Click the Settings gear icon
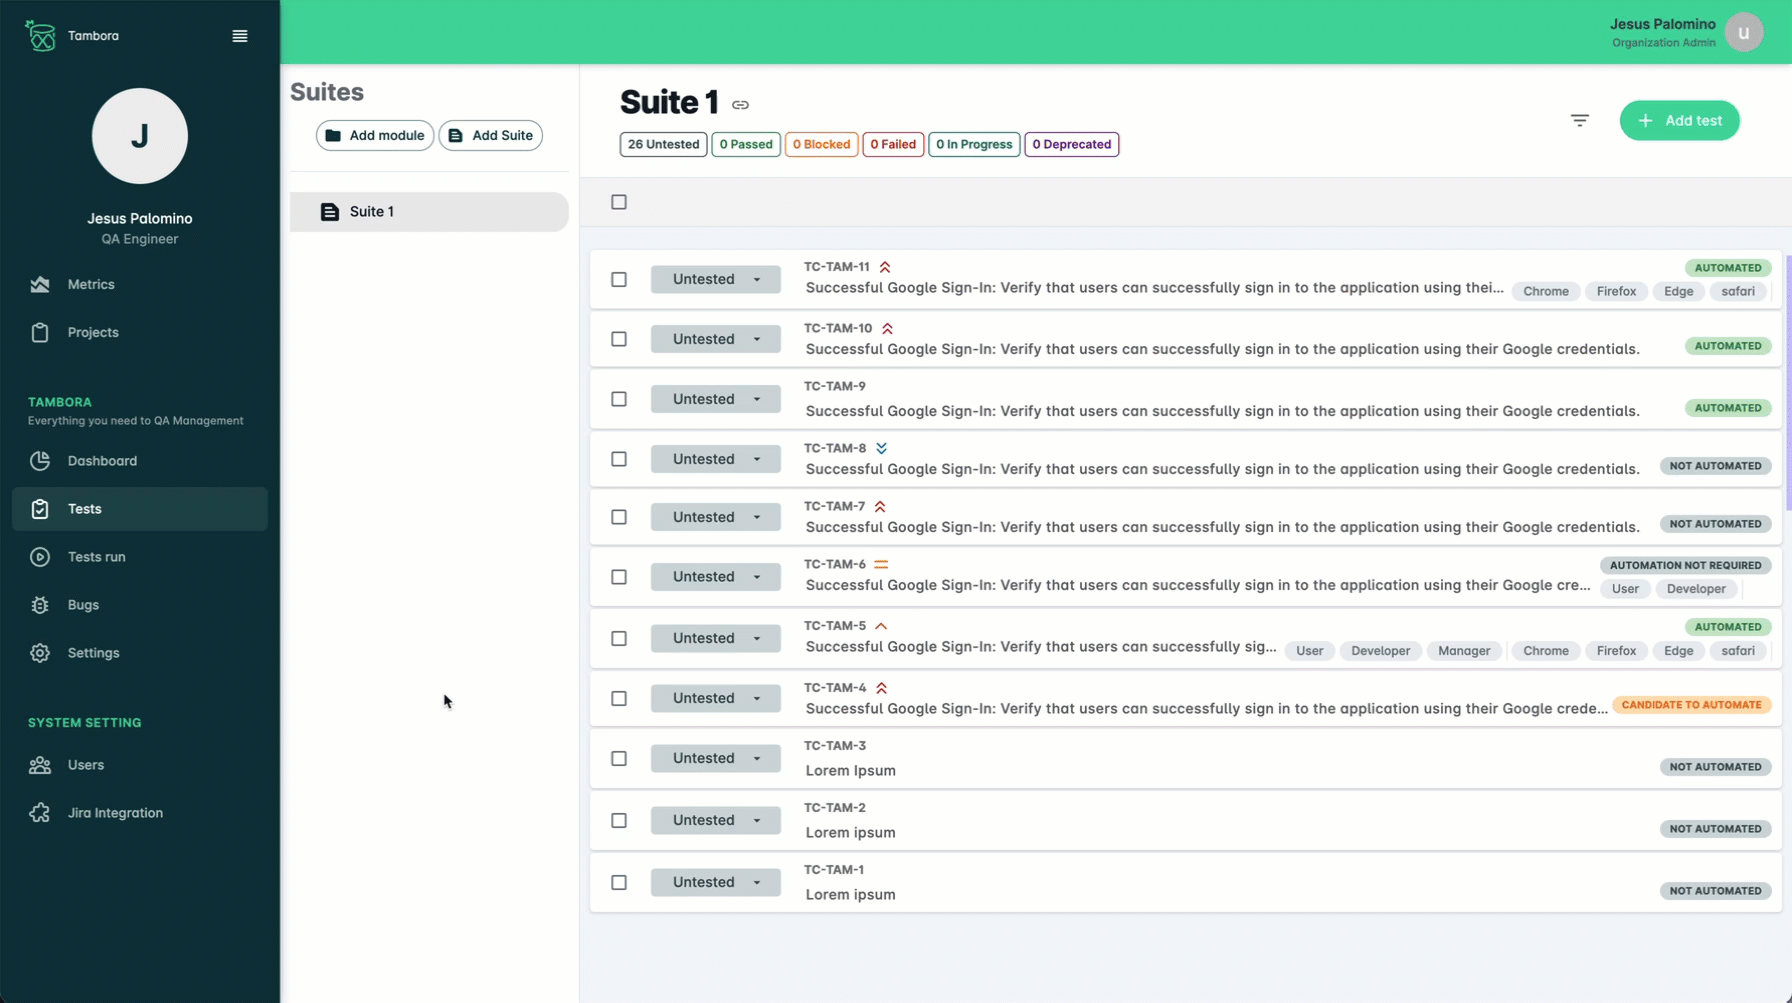This screenshot has height=1003, width=1792. (x=40, y=653)
